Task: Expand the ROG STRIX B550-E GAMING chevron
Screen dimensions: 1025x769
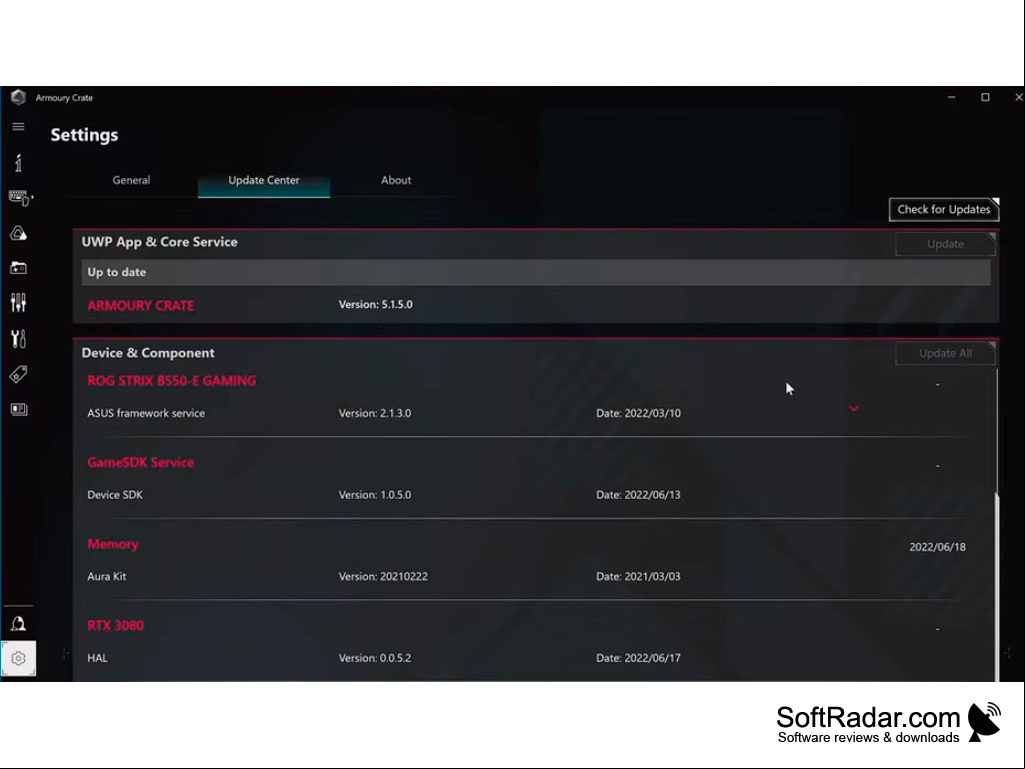Action: tap(854, 408)
